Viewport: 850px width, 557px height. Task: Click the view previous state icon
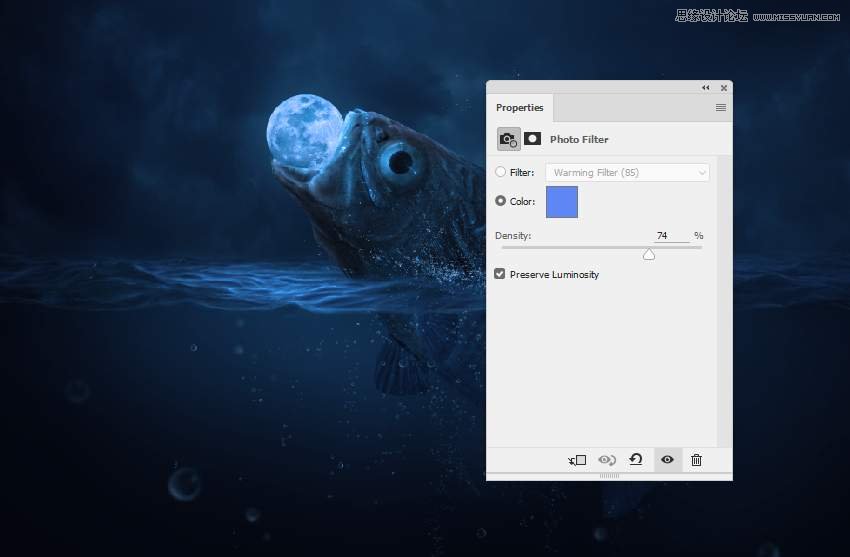coord(606,460)
